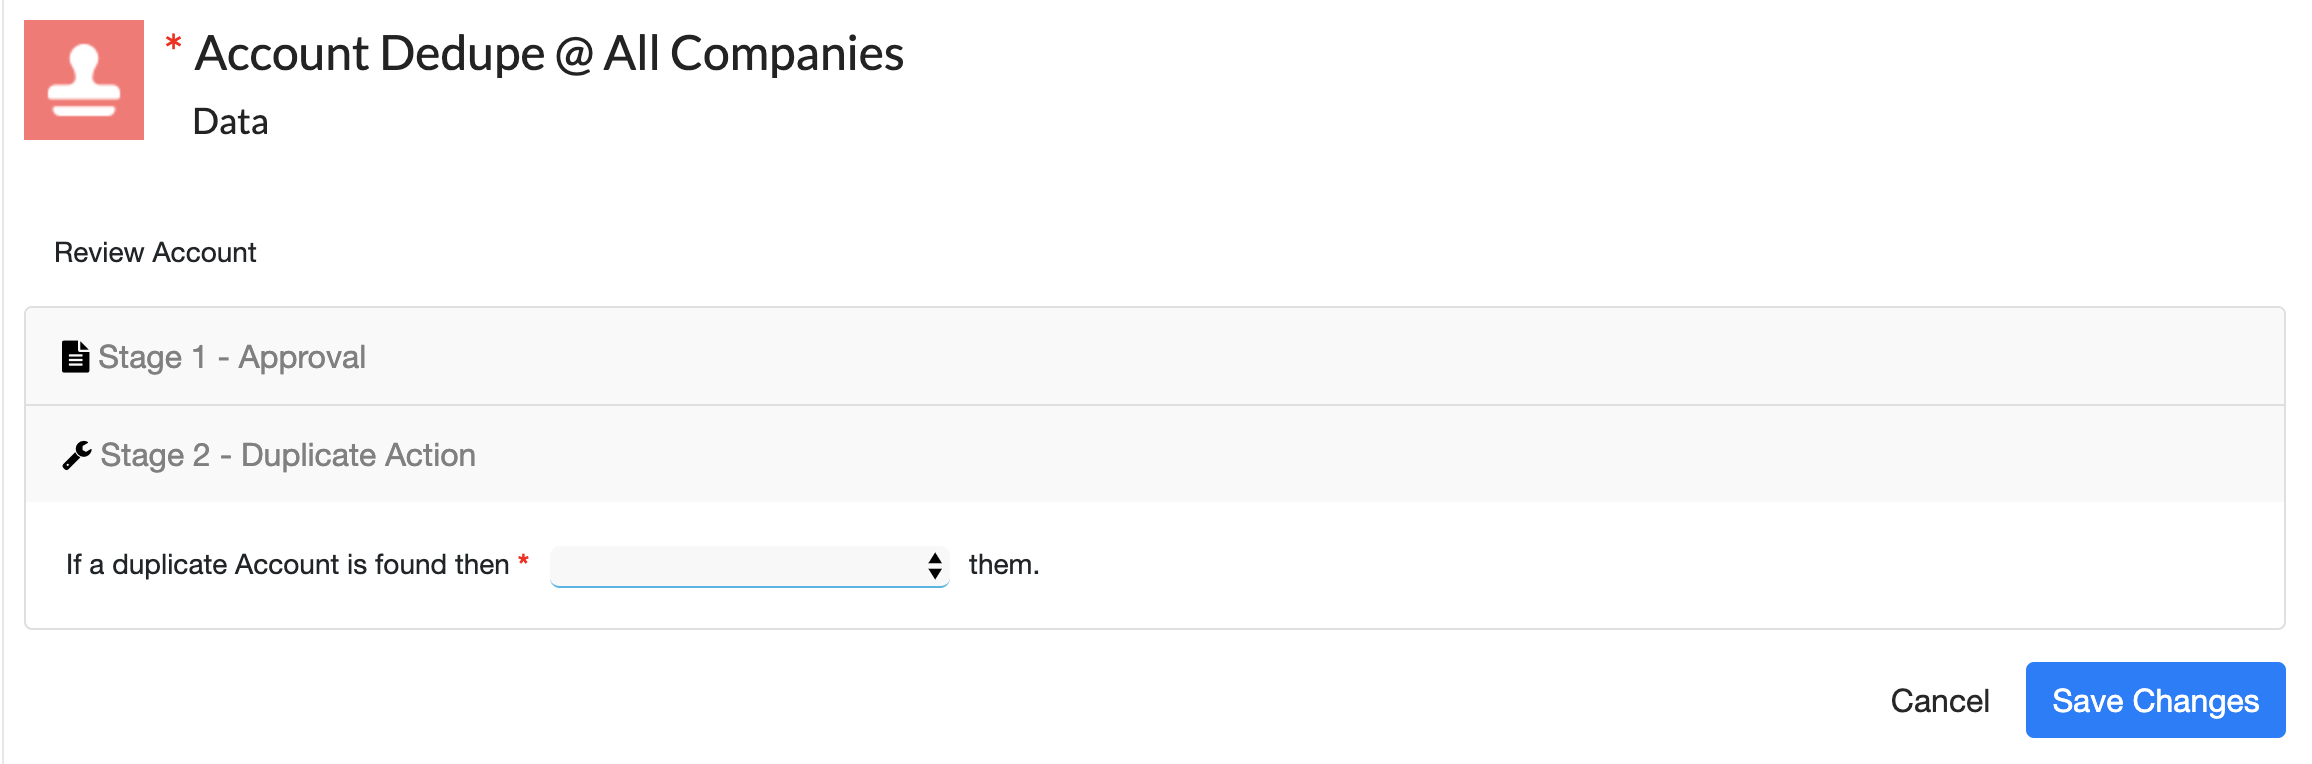Click the up-down arrows on the select box
This screenshot has height=764, width=2312.
[x=934, y=566]
